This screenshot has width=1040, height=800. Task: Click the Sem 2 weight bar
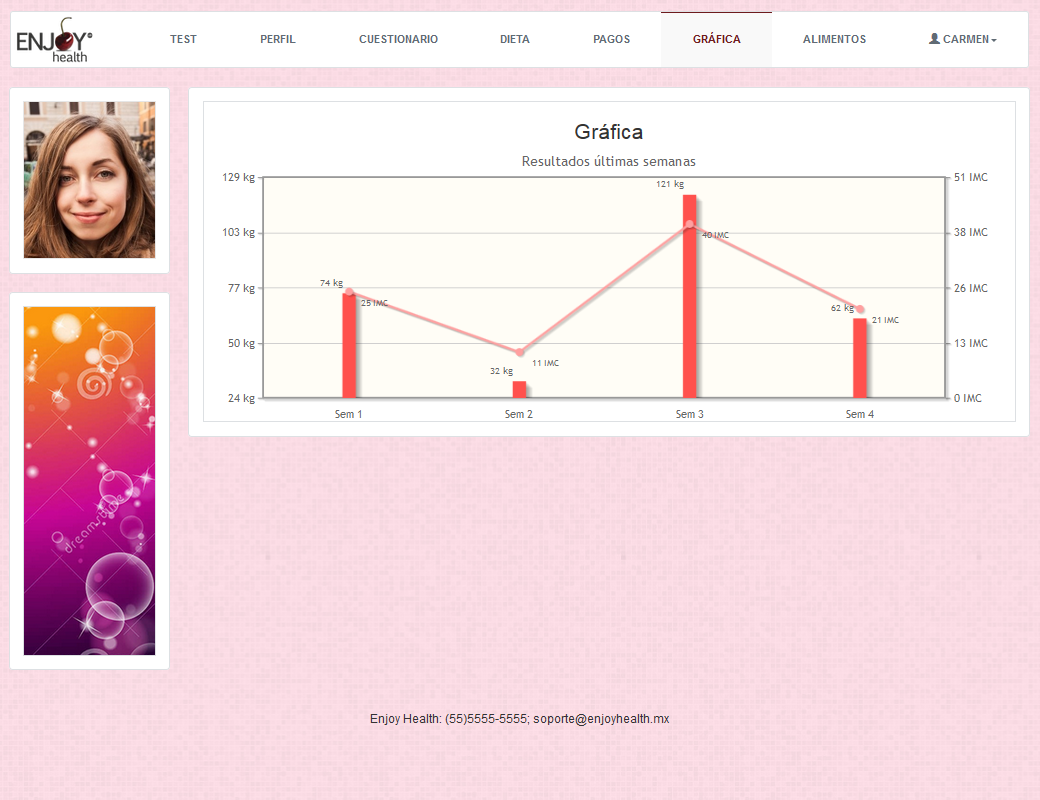(519, 390)
